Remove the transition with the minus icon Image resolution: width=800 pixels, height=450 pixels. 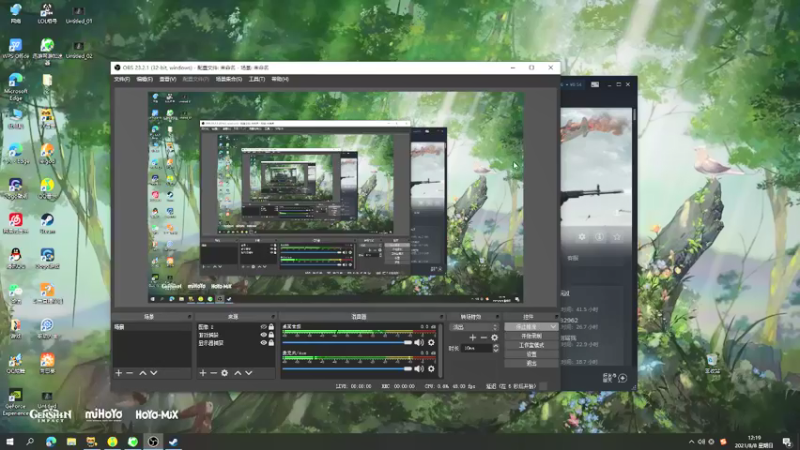[483, 337]
